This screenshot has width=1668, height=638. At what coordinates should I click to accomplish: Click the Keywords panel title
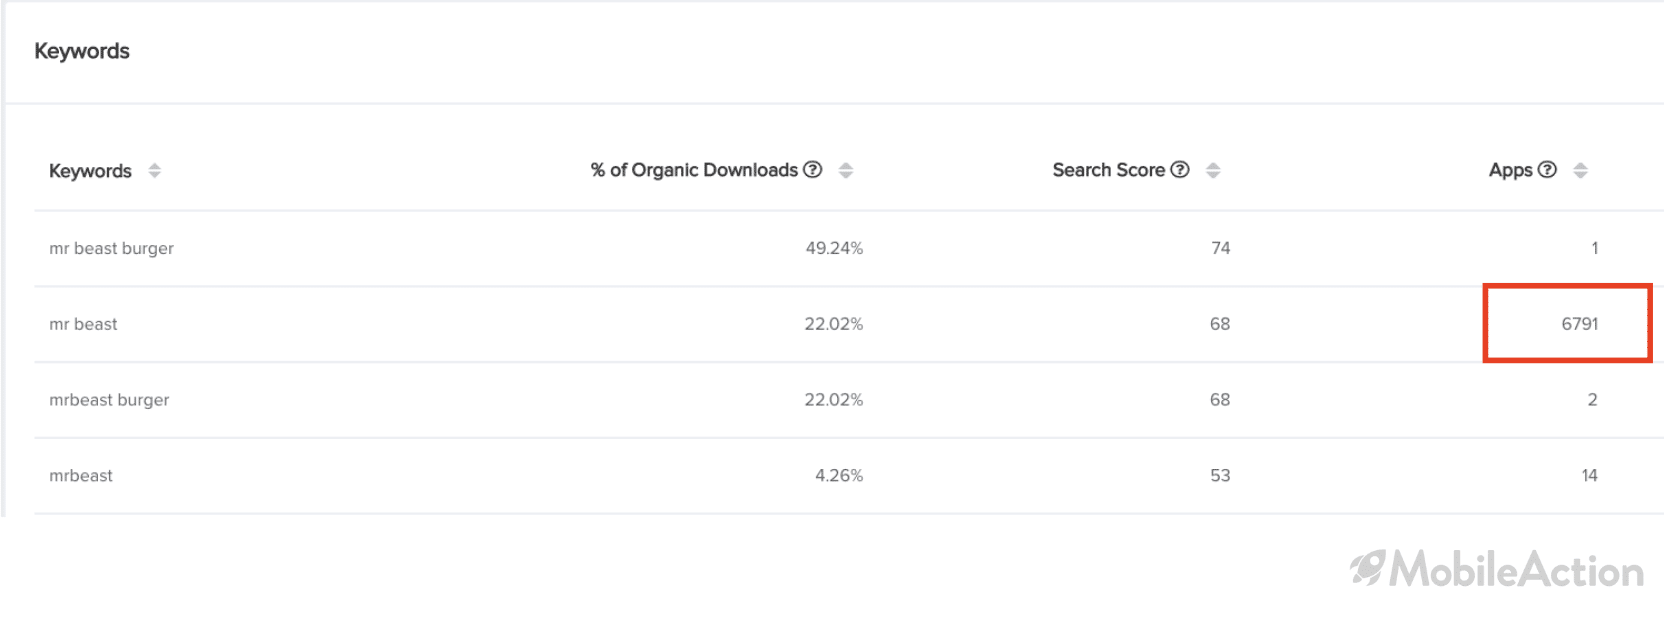point(82,51)
